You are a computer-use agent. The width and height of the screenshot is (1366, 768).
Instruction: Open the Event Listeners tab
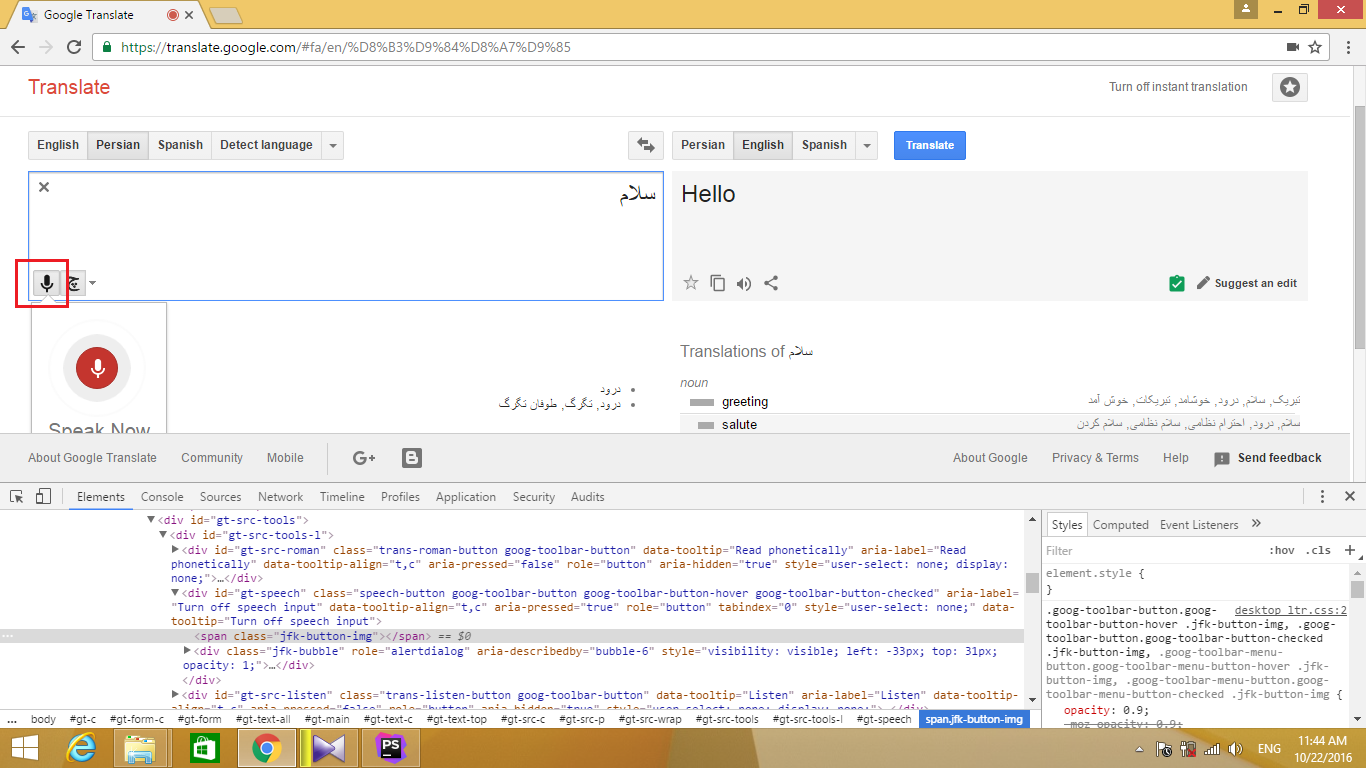pyautogui.click(x=1199, y=525)
